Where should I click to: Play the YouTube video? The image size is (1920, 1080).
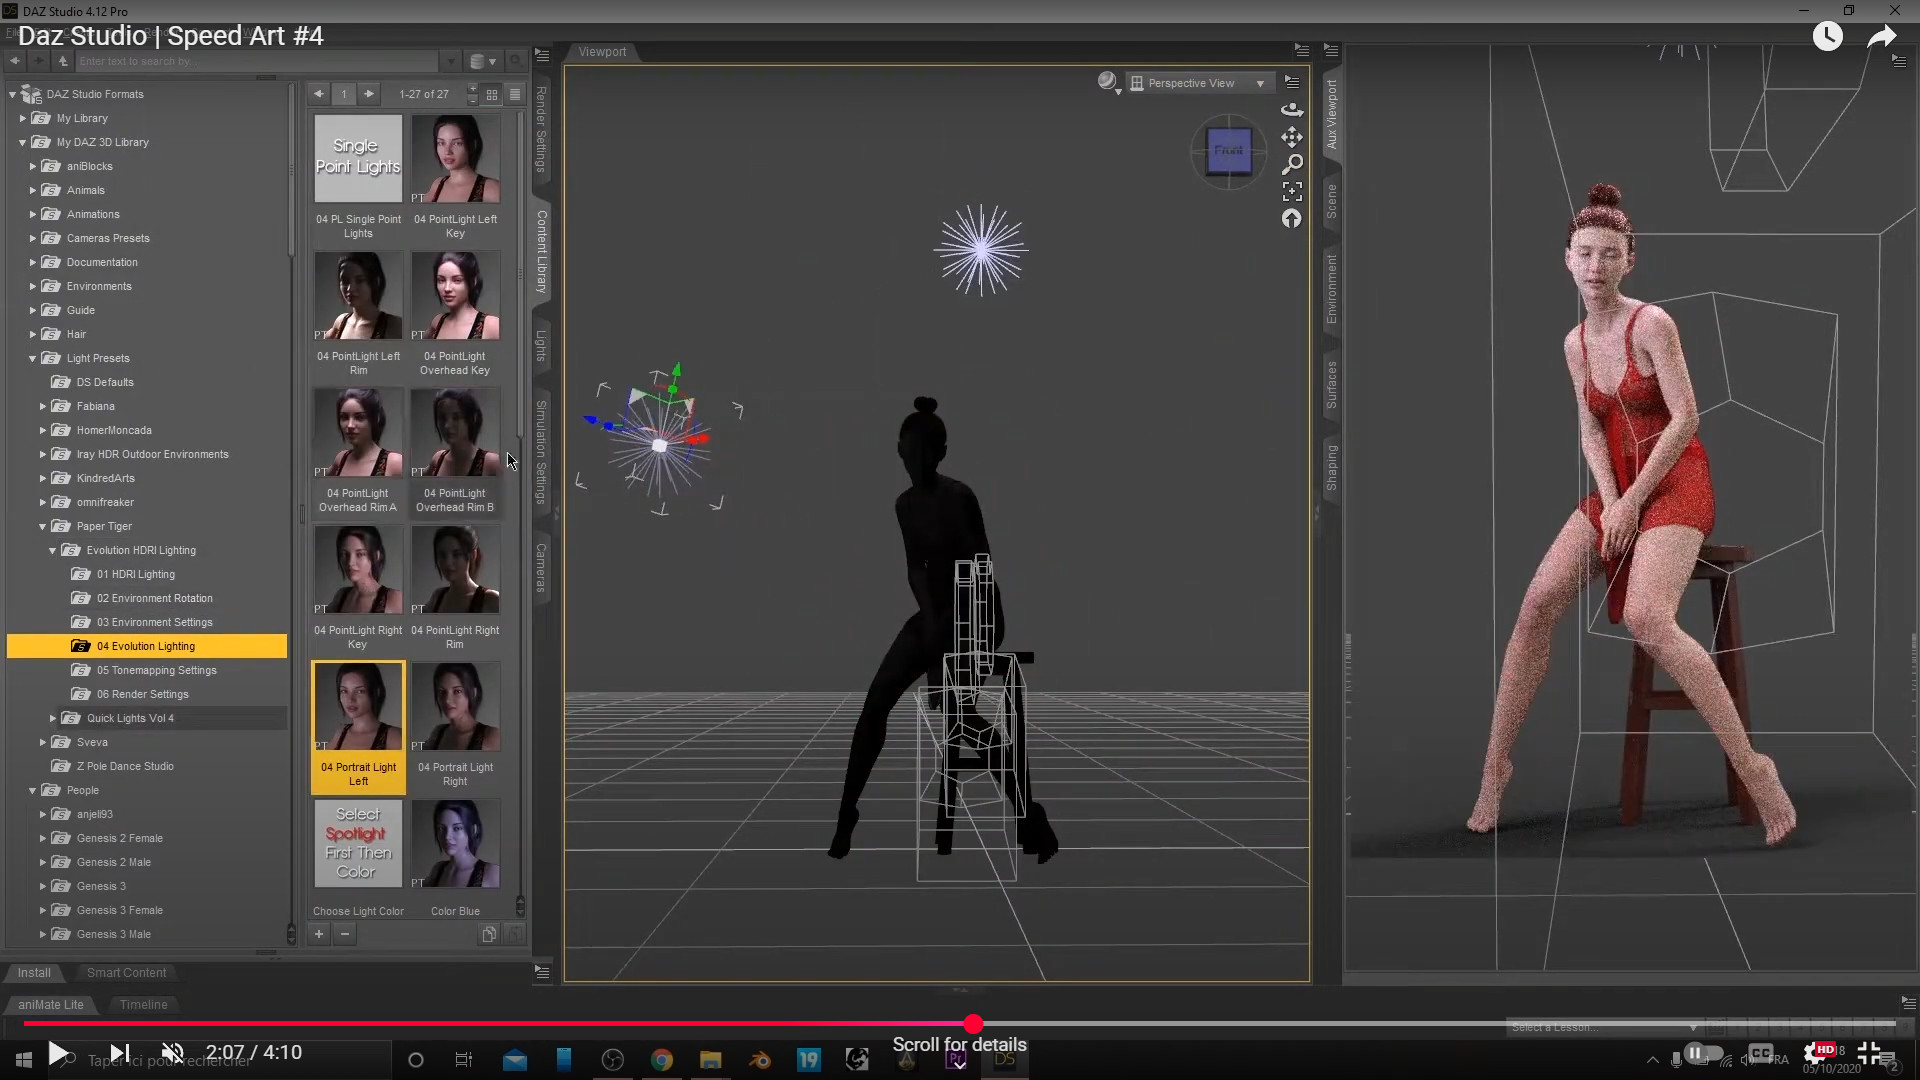point(58,1053)
